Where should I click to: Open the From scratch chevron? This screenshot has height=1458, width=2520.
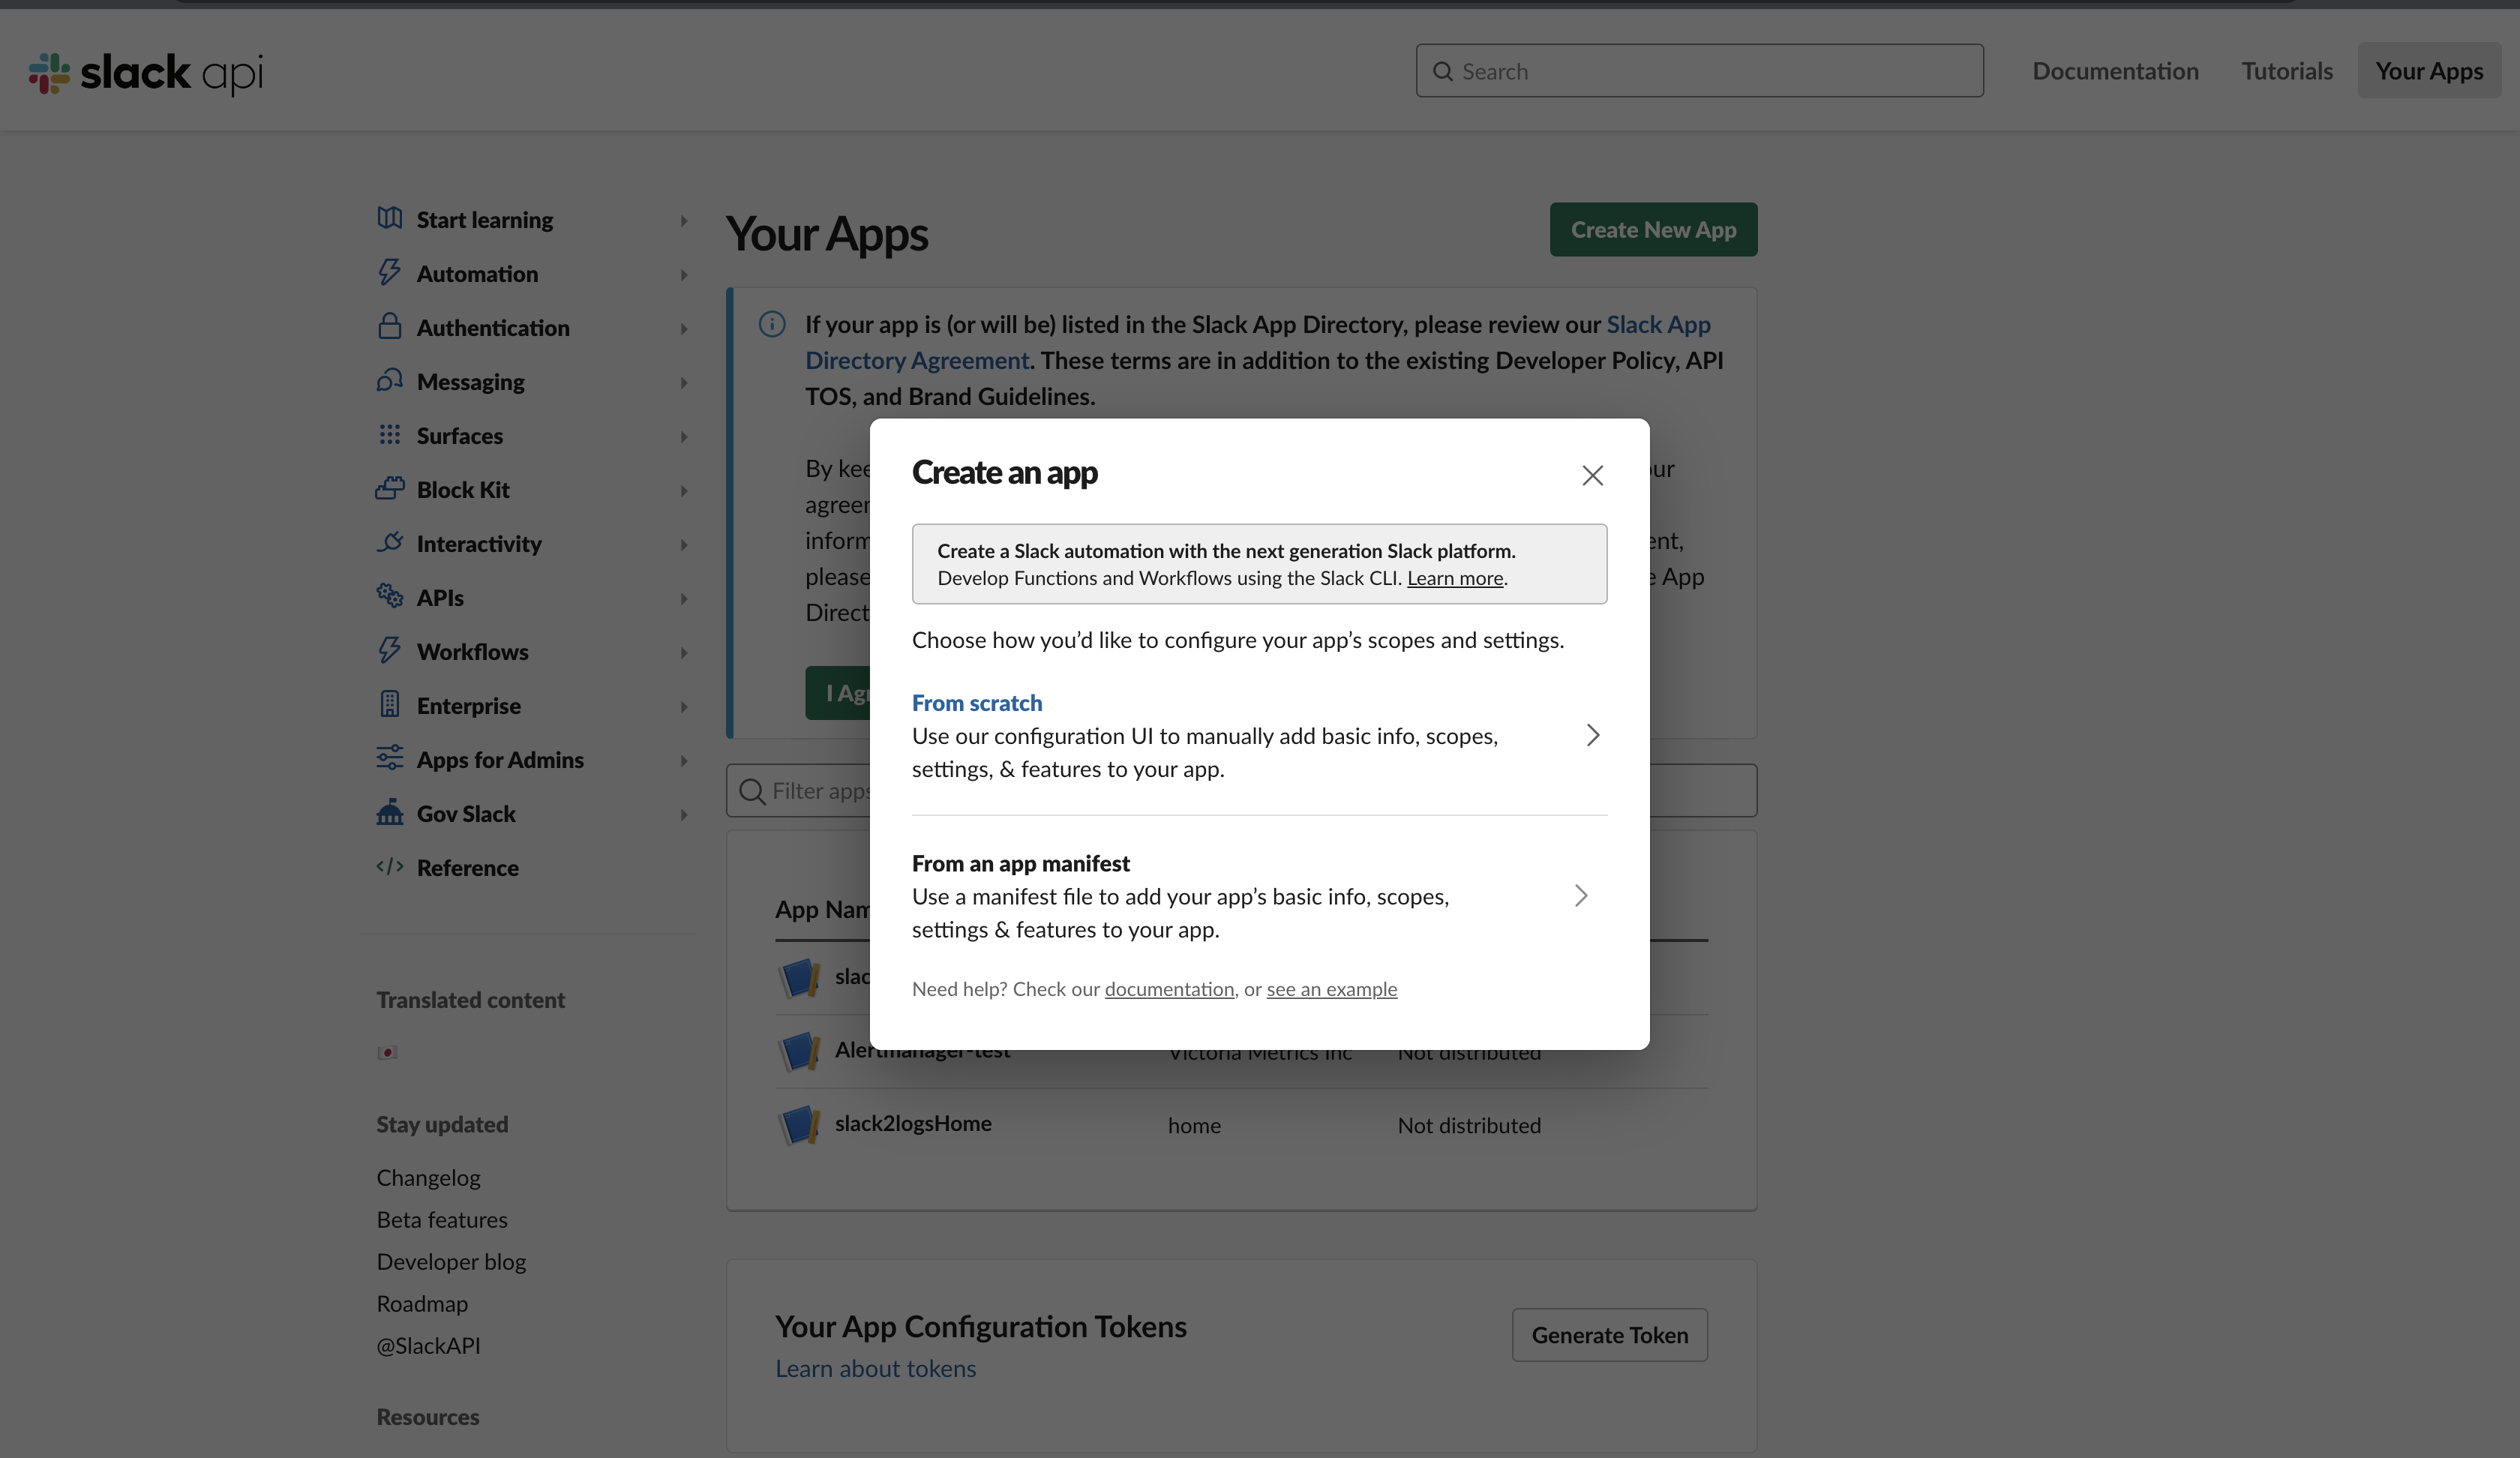pos(1593,735)
